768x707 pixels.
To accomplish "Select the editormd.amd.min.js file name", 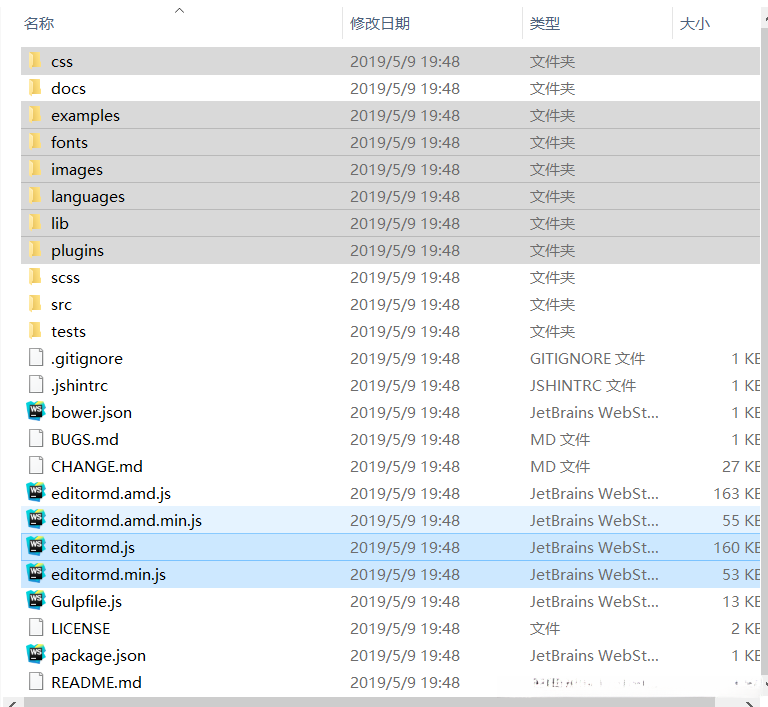I will [126, 520].
